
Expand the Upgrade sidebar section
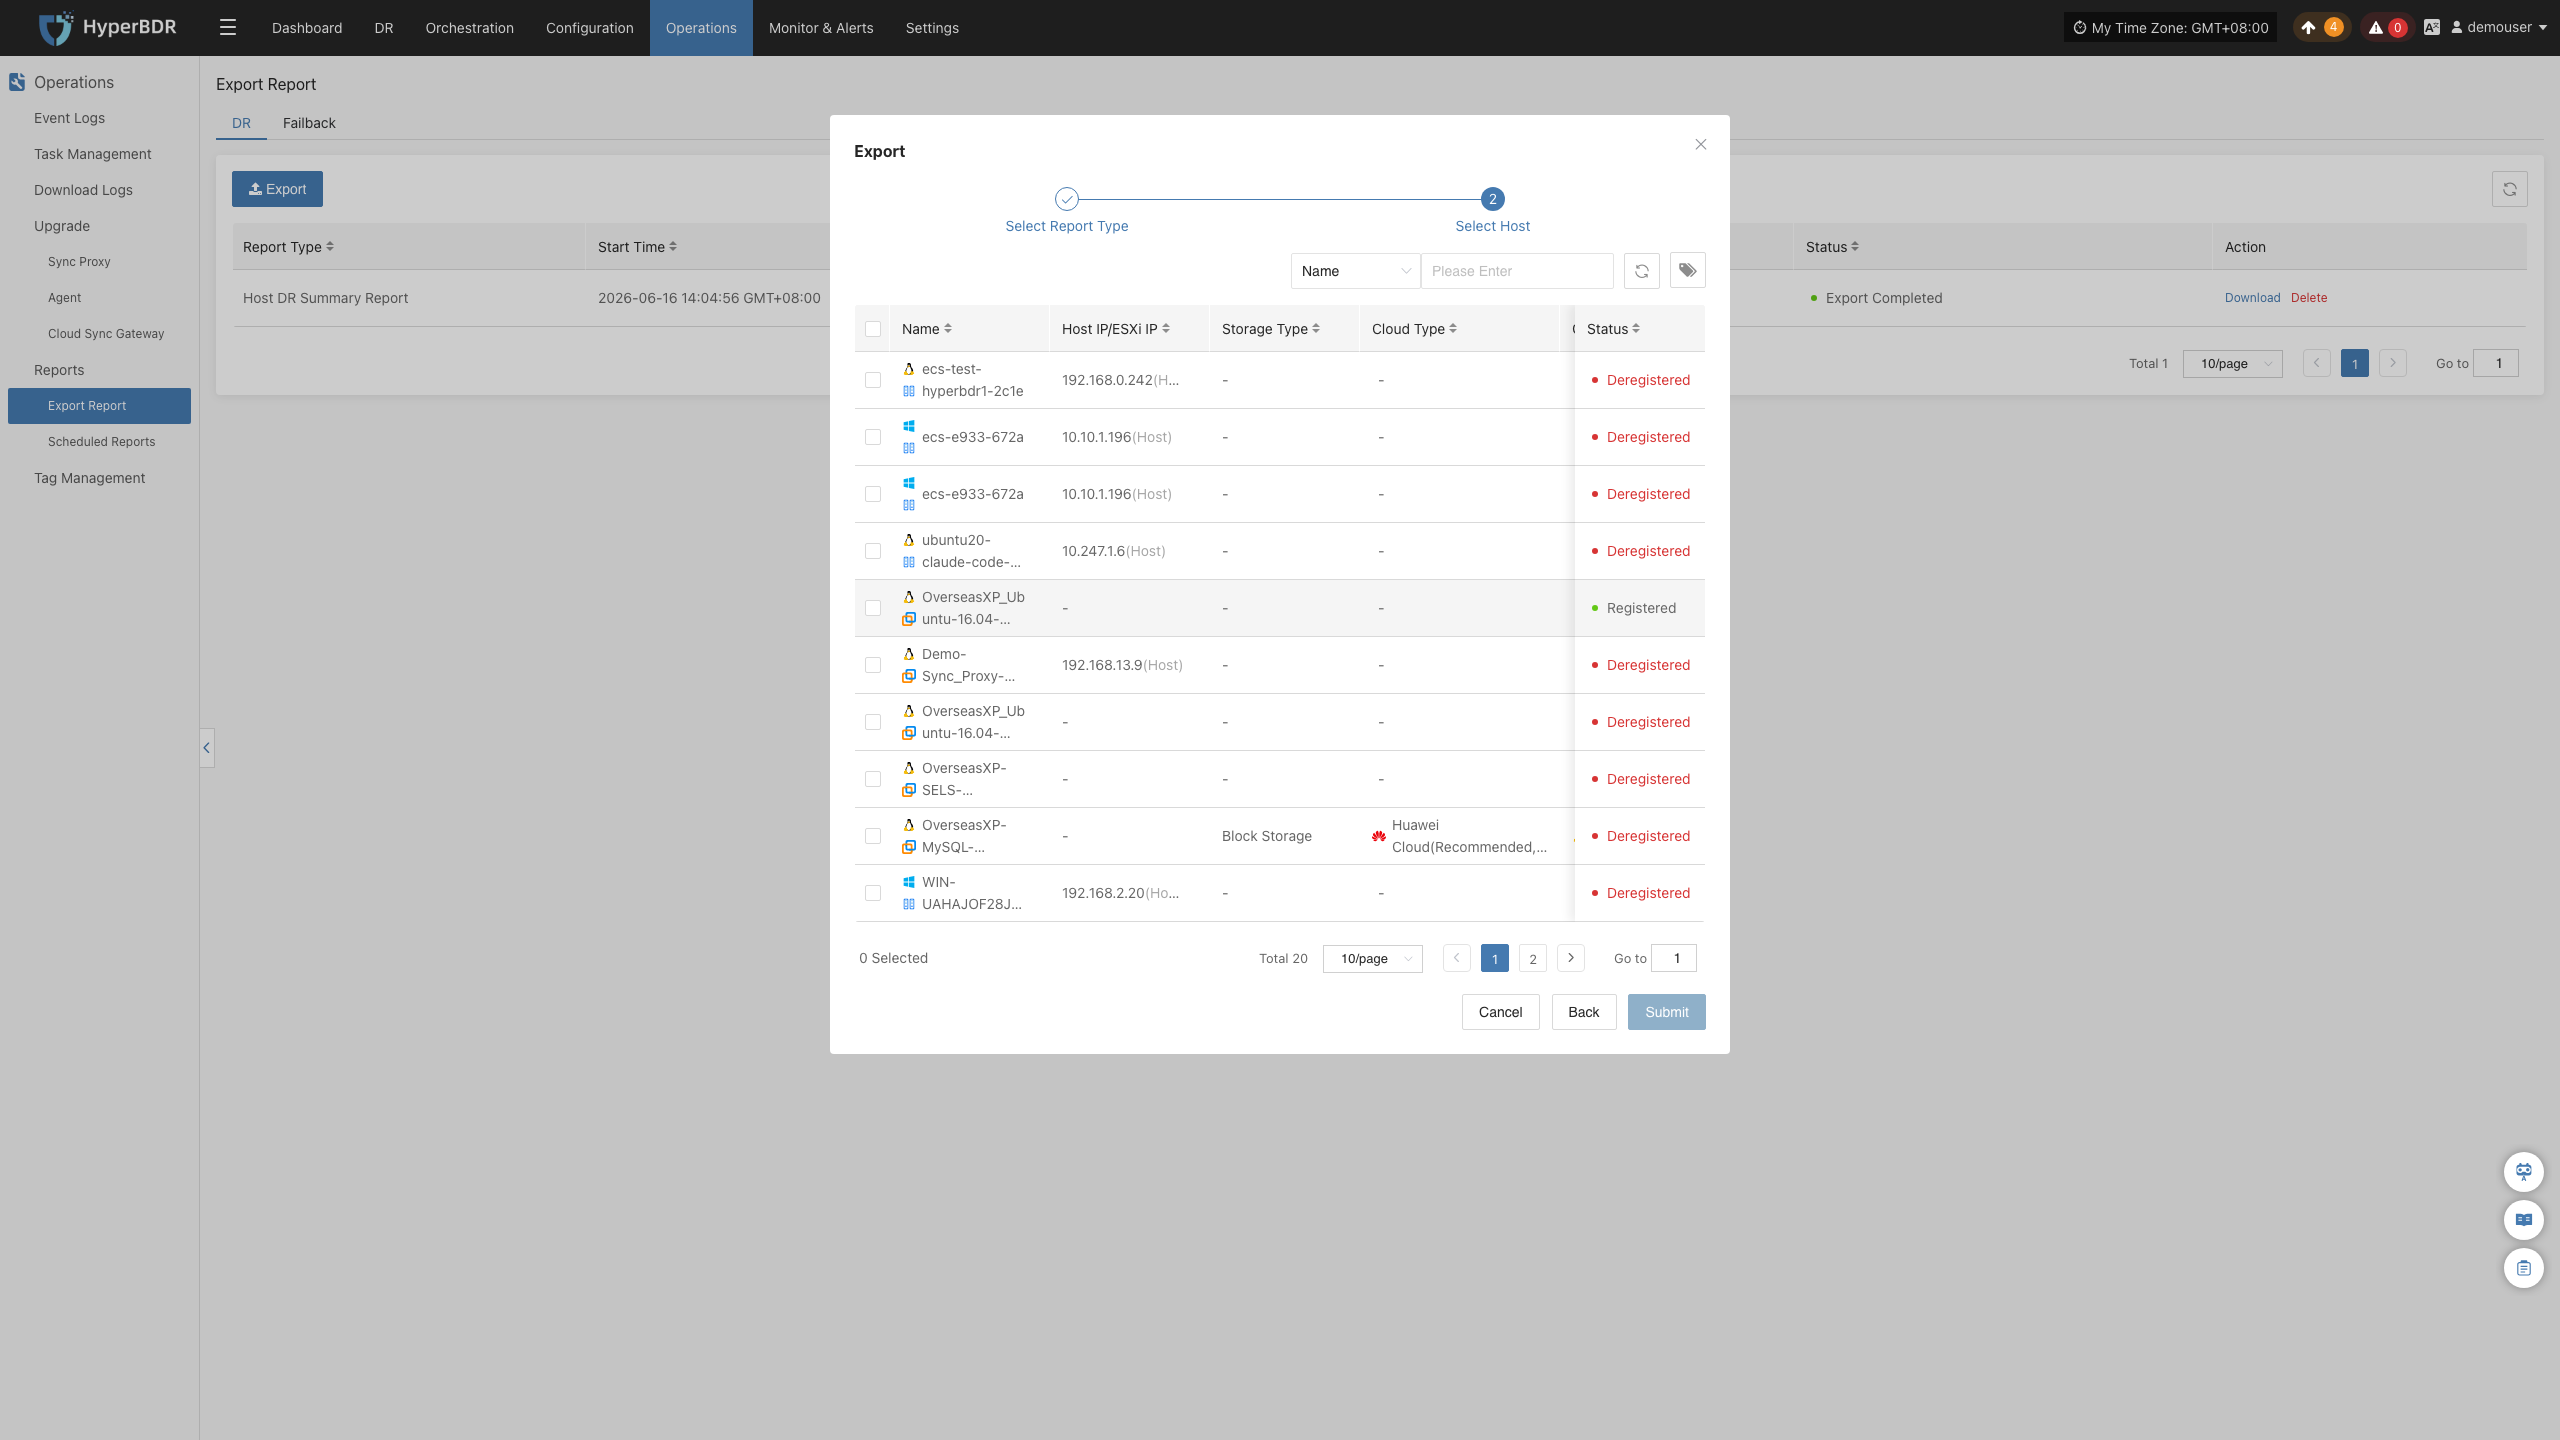(62, 226)
